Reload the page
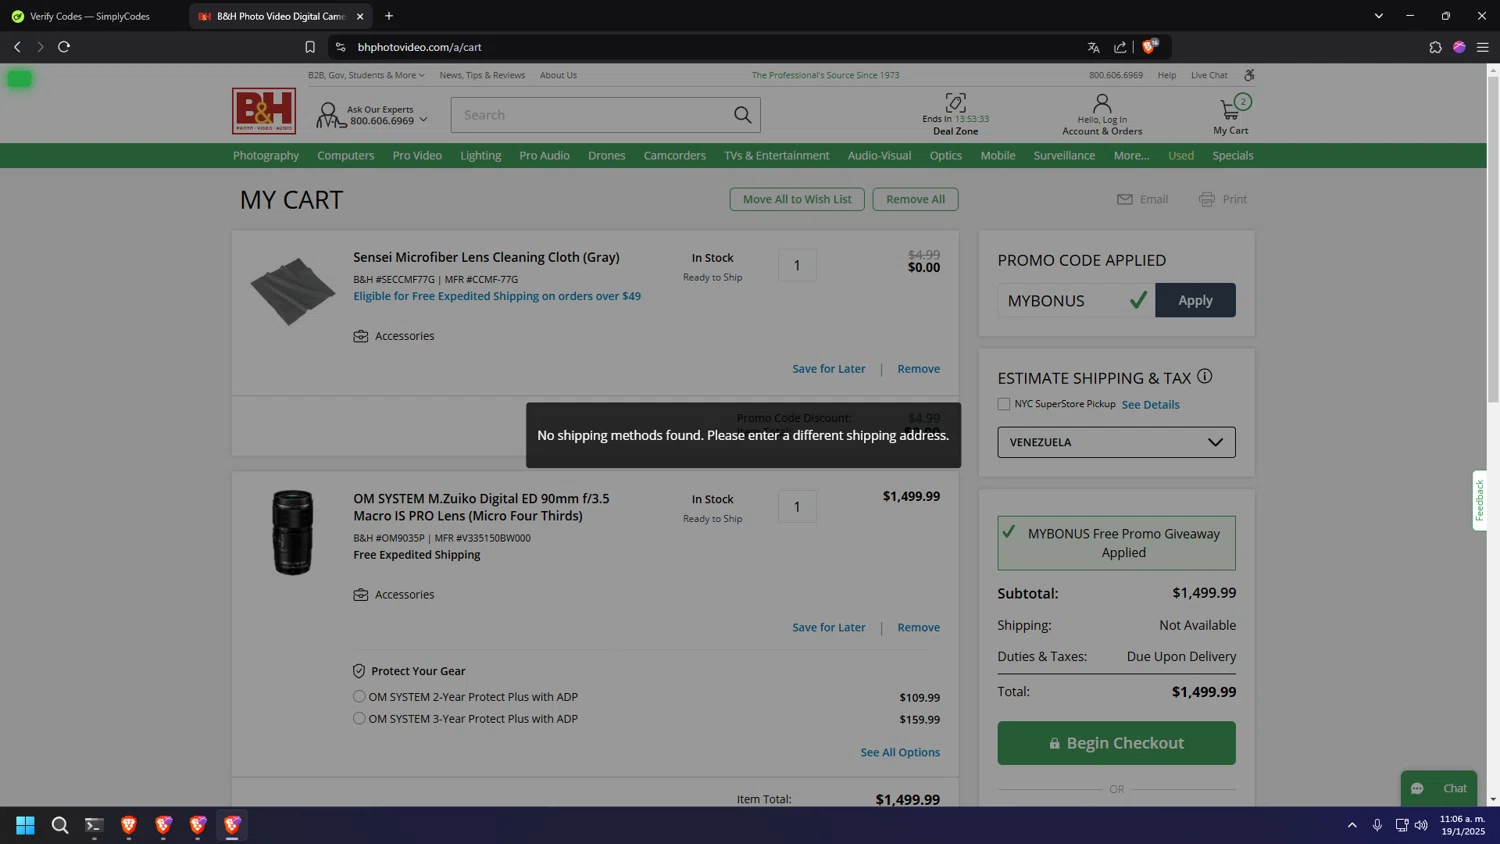Viewport: 1500px width, 844px height. click(x=64, y=47)
